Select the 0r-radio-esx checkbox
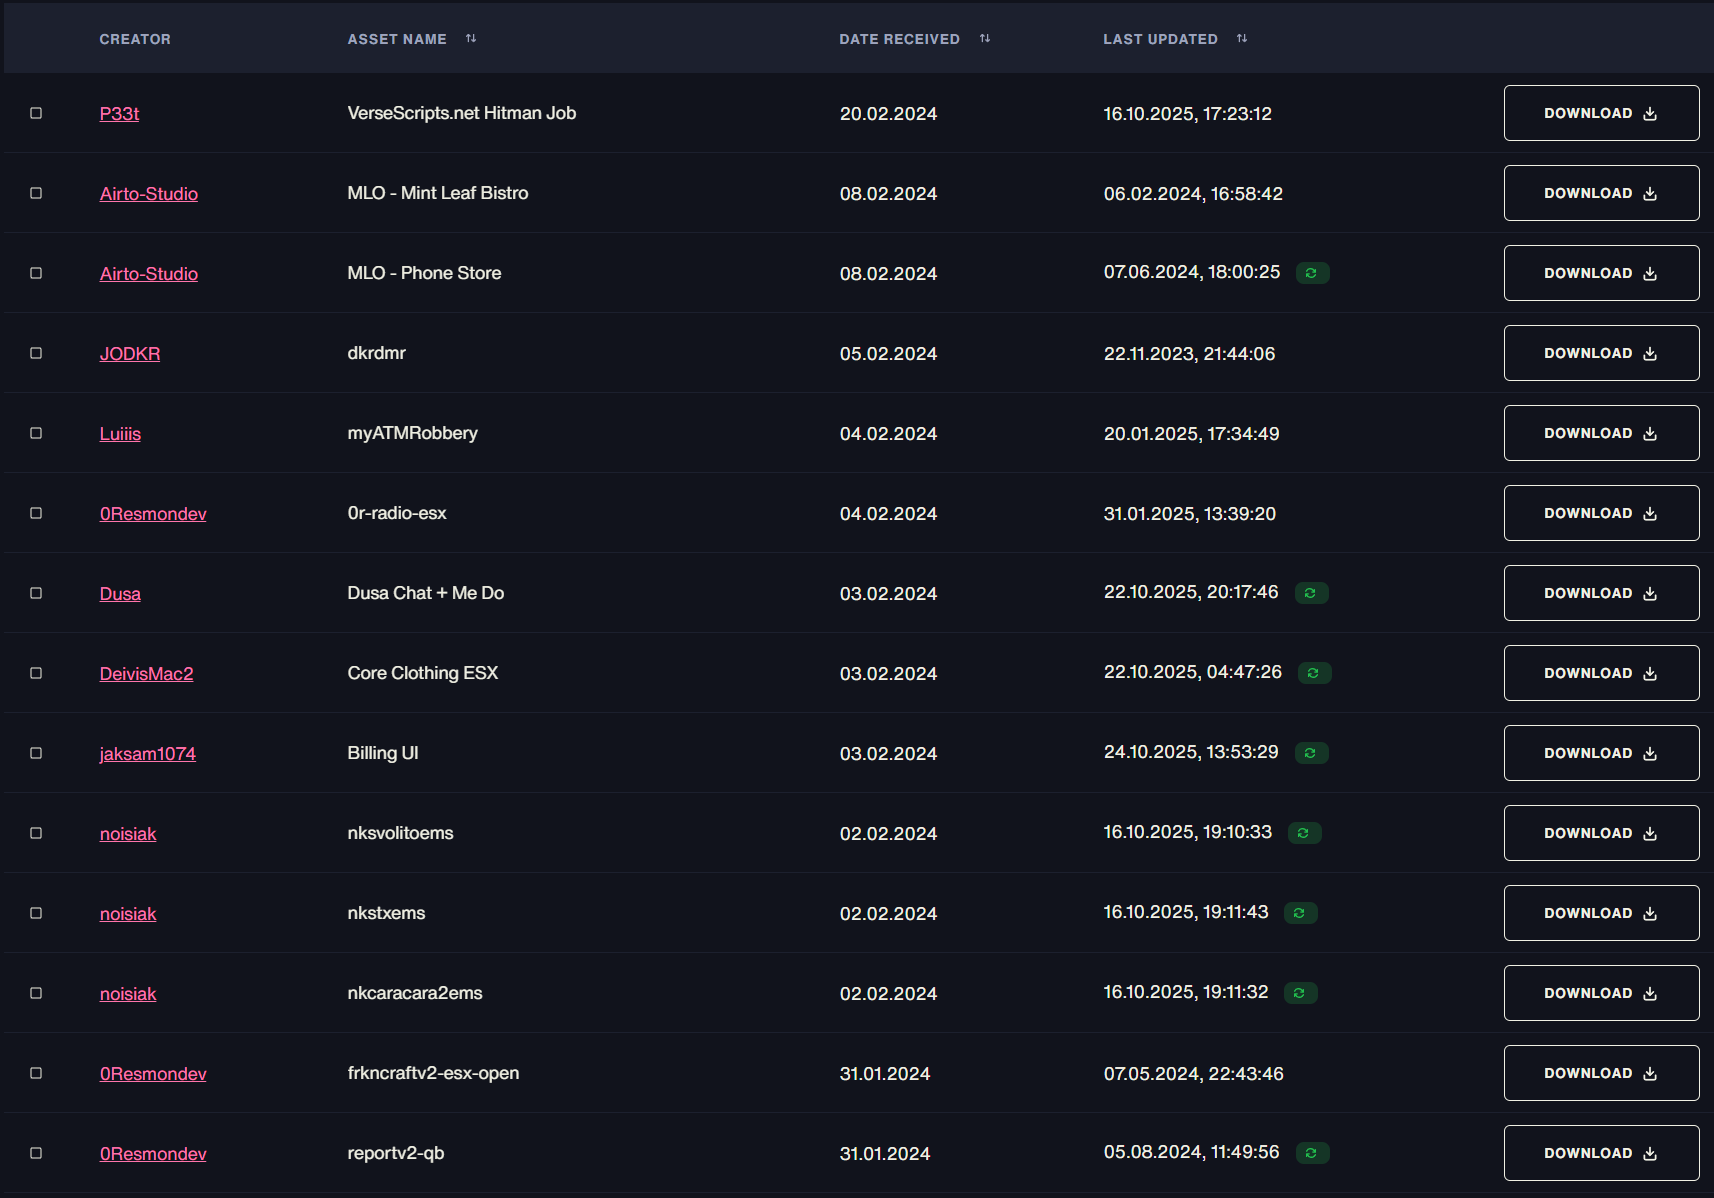Viewport: 1714px width, 1198px height. click(x=36, y=513)
